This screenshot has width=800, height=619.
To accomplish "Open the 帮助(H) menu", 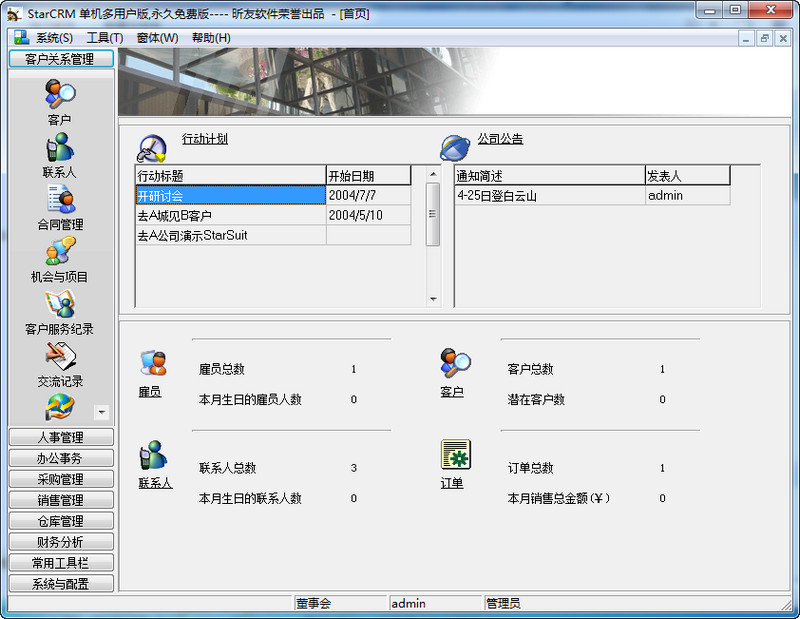I will [211, 38].
